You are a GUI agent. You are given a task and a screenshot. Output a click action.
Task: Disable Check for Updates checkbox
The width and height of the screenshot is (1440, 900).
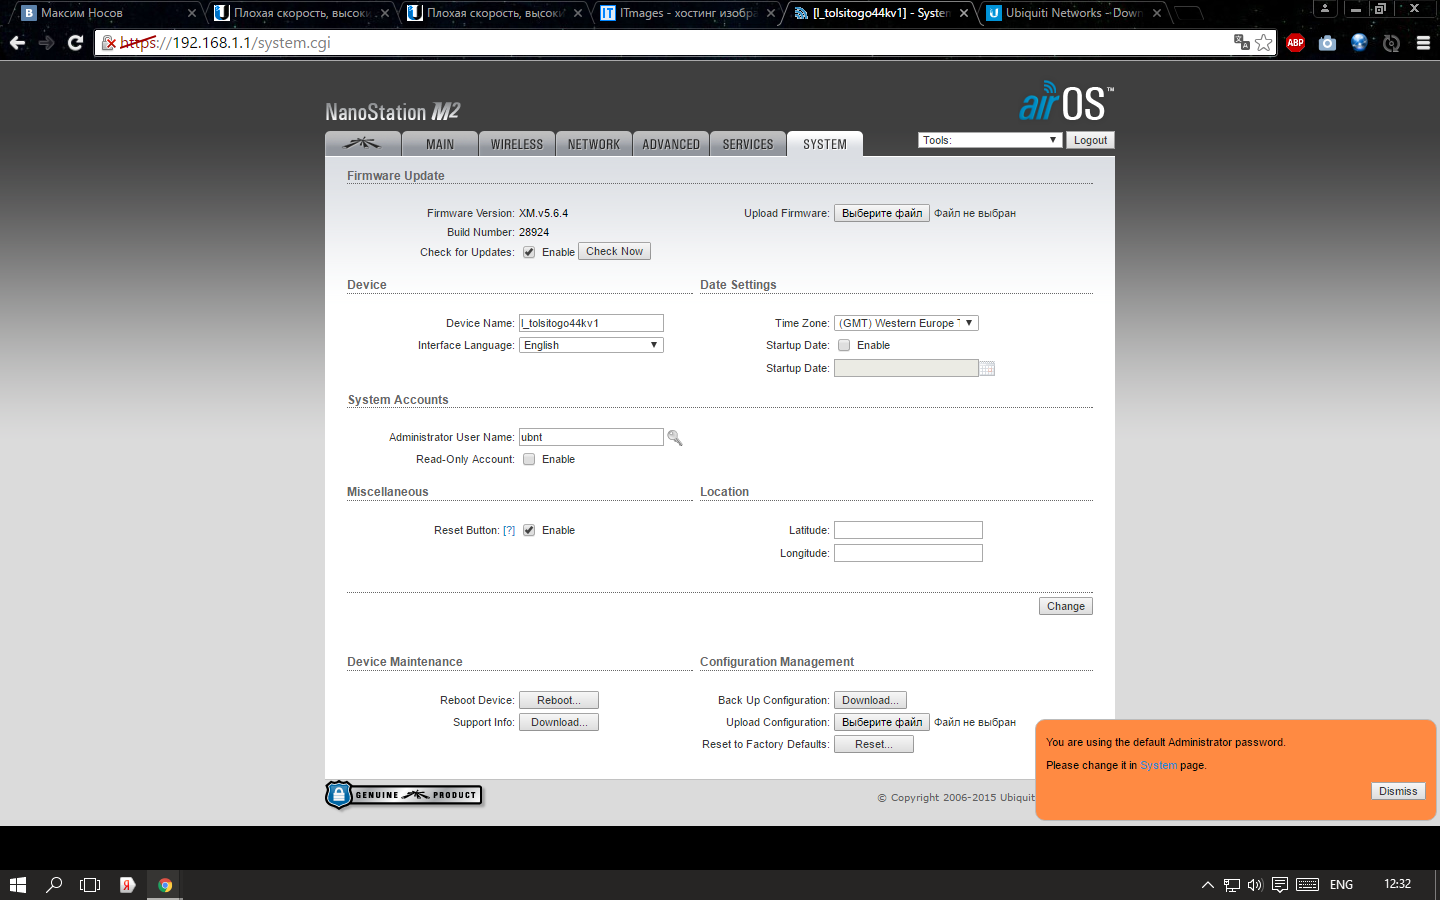529,252
